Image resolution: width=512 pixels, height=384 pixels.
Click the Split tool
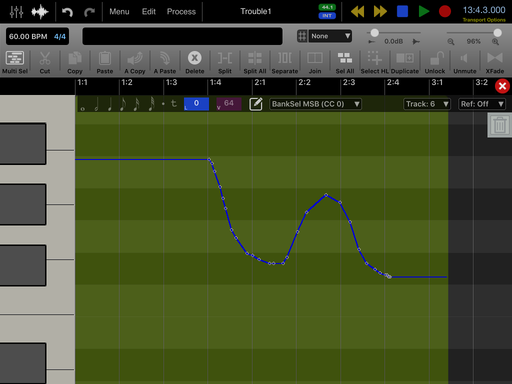(225, 63)
